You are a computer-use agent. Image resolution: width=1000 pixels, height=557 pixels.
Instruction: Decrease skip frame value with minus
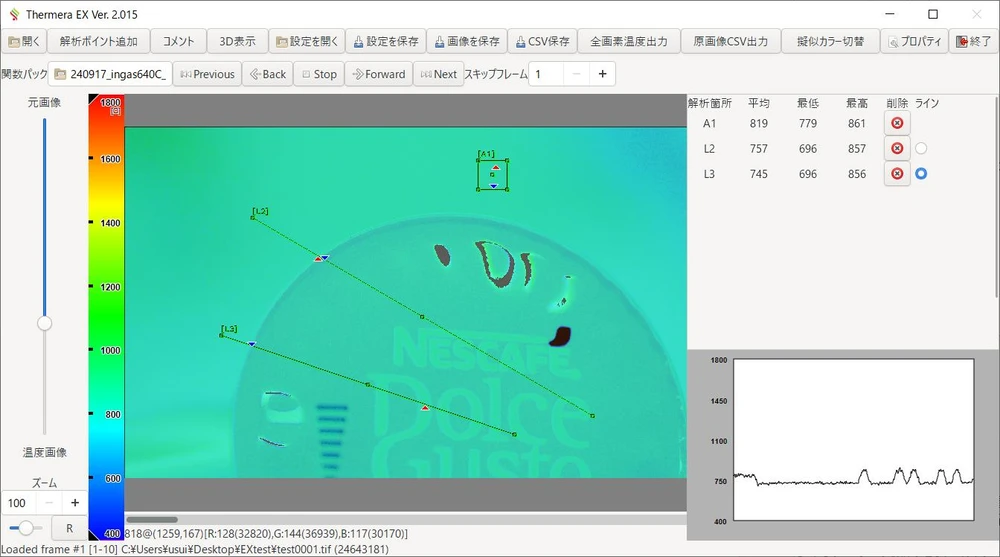pos(577,74)
